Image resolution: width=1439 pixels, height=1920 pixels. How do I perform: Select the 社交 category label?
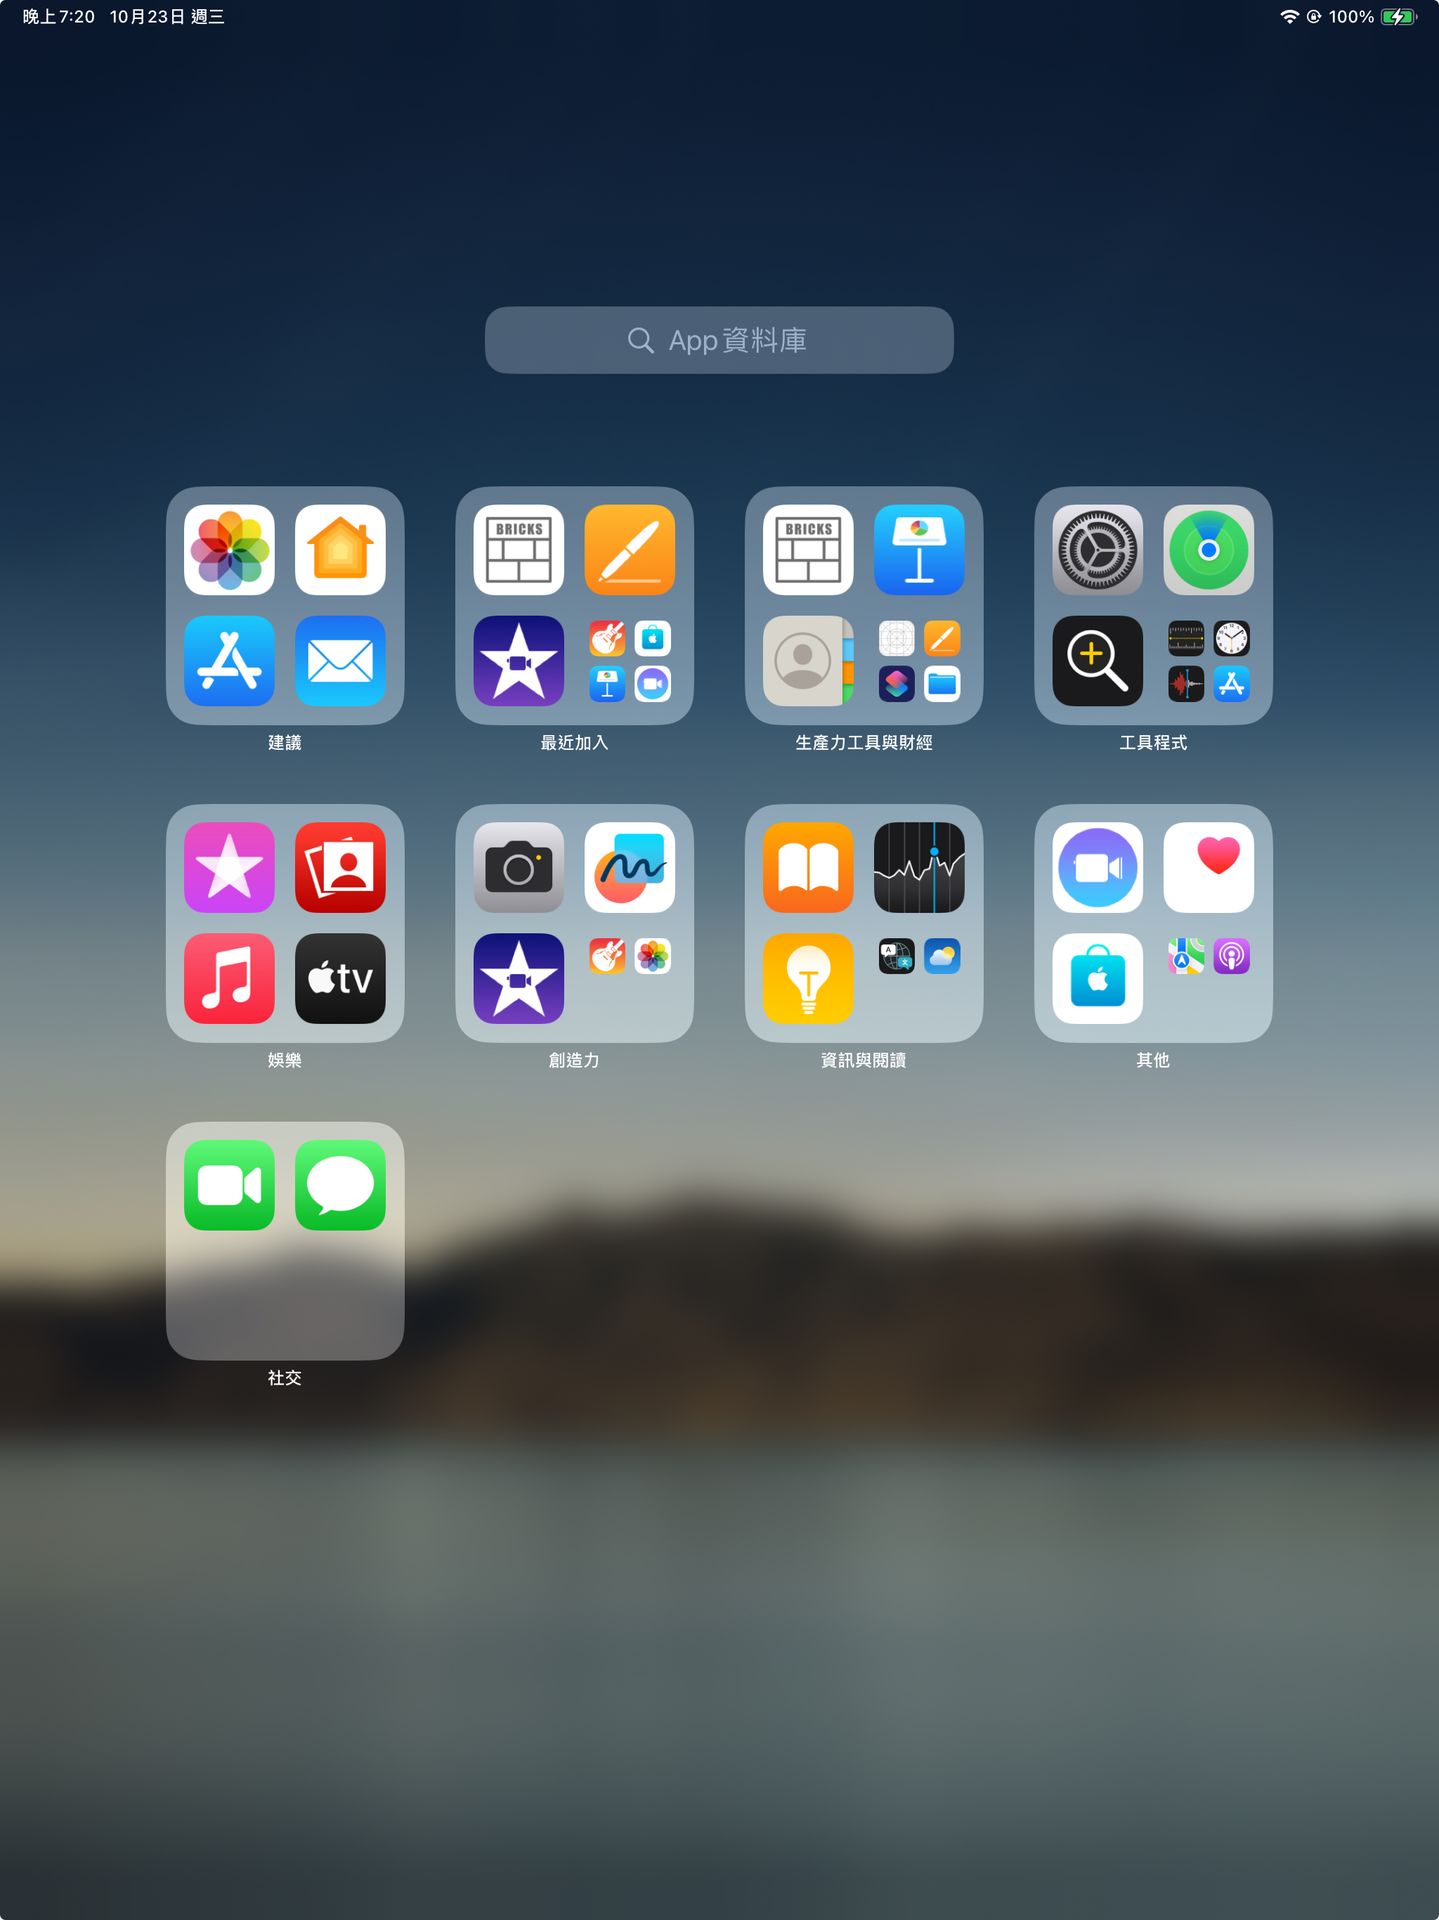click(285, 1378)
